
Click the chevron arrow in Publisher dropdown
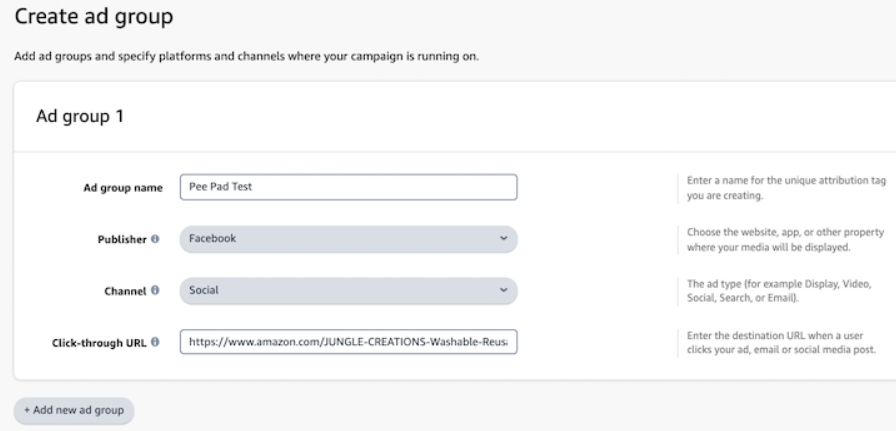click(x=503, y=239)
